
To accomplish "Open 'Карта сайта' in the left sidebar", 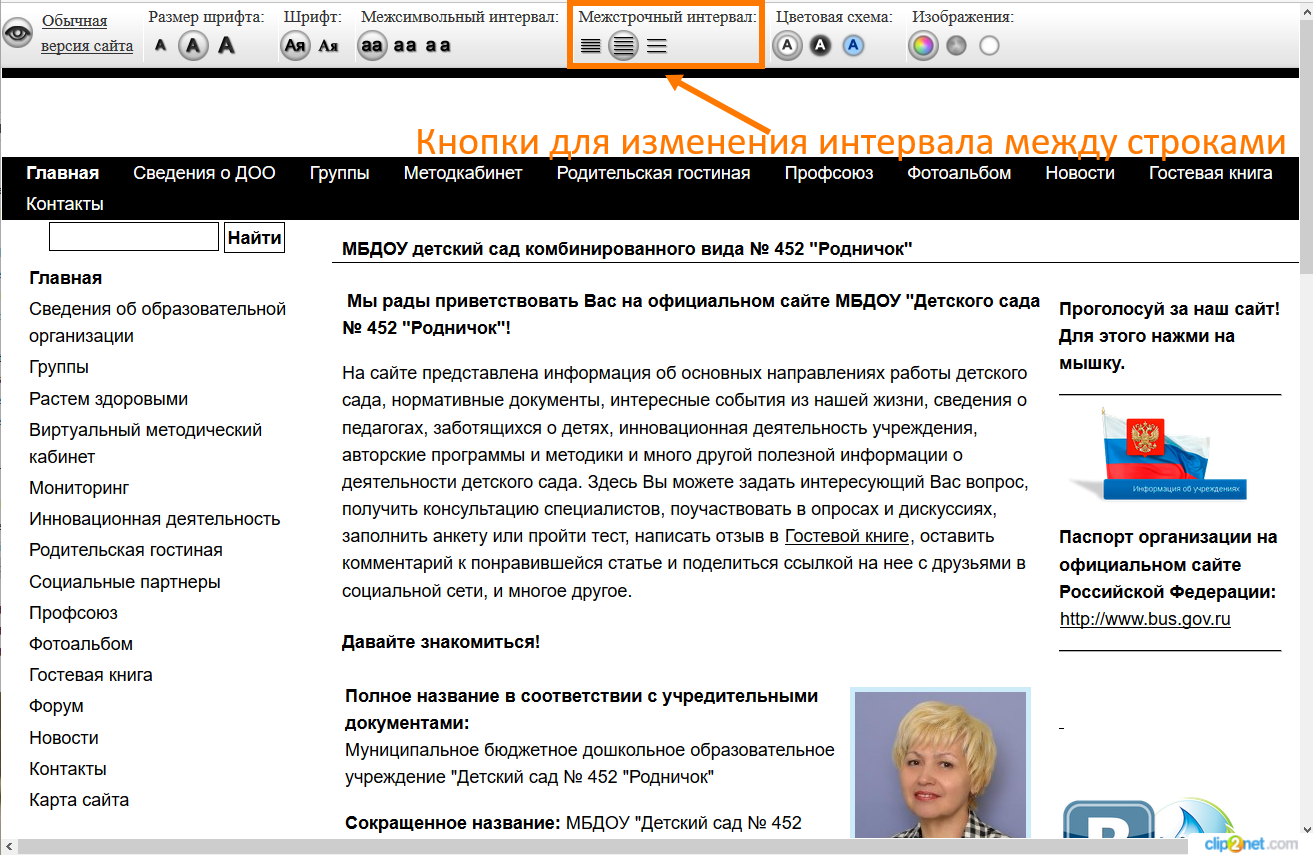I will click(x=79, y=800).
